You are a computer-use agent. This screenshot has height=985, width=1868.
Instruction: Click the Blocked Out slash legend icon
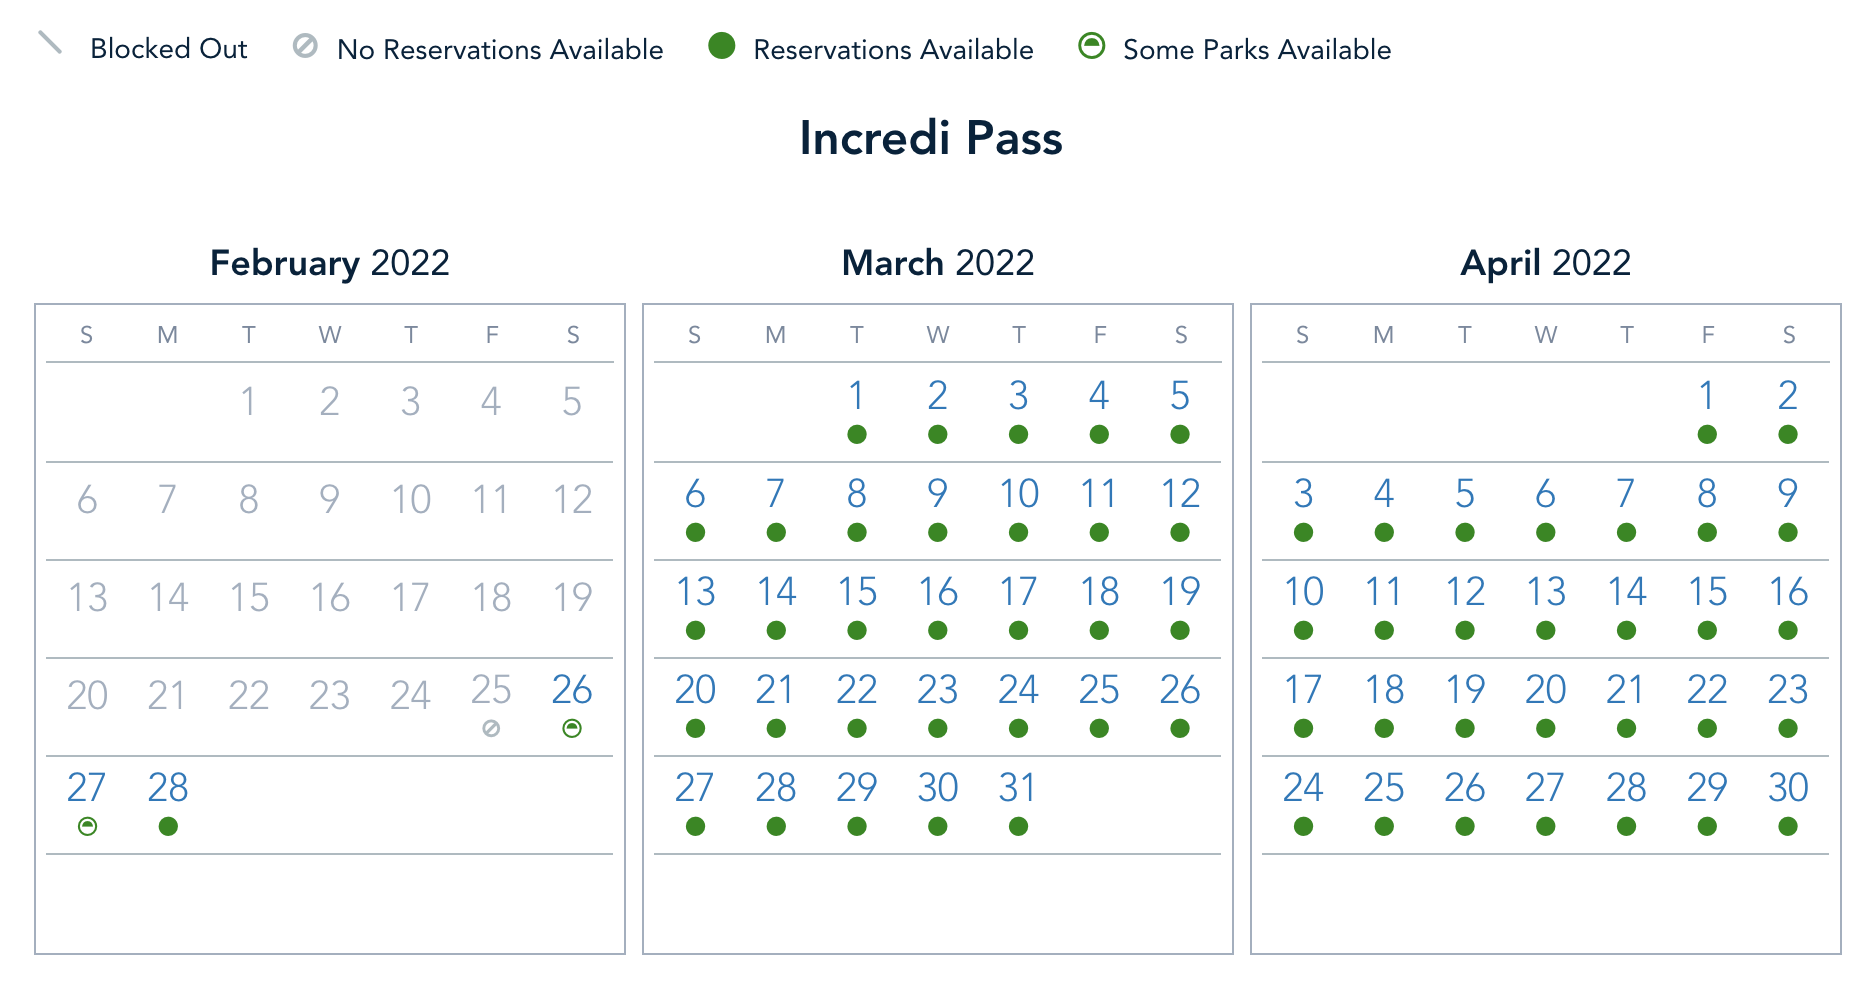click(x=50, y=43)
